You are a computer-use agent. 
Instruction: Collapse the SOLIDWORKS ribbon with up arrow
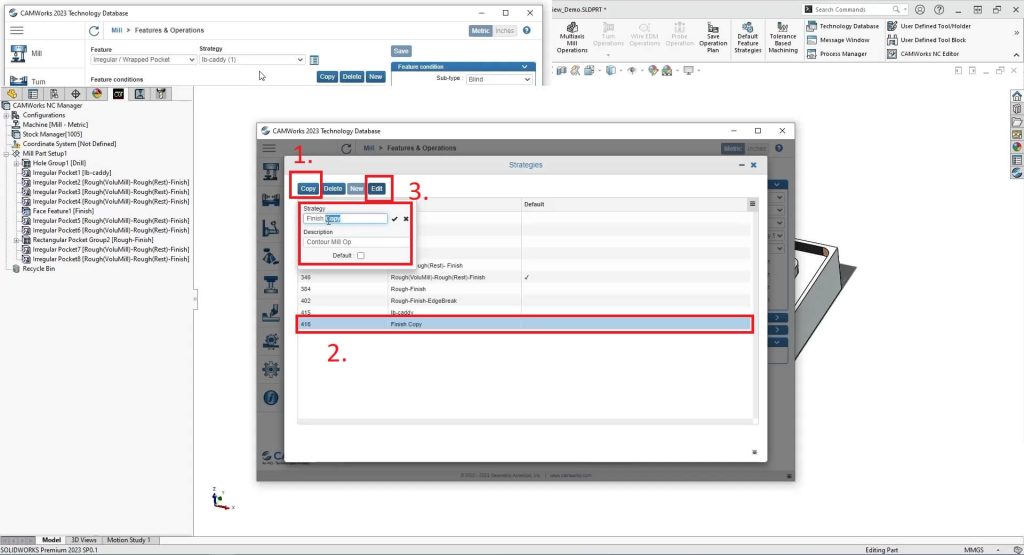tap(1016, 54)
